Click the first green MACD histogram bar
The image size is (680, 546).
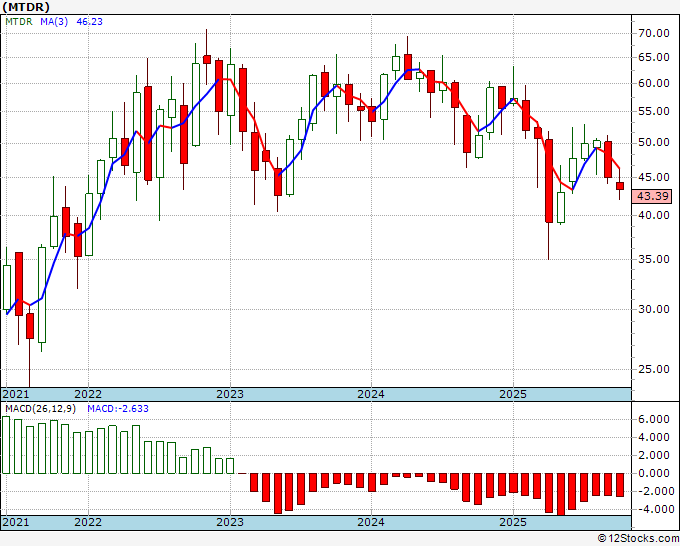[x=6, y=445]
